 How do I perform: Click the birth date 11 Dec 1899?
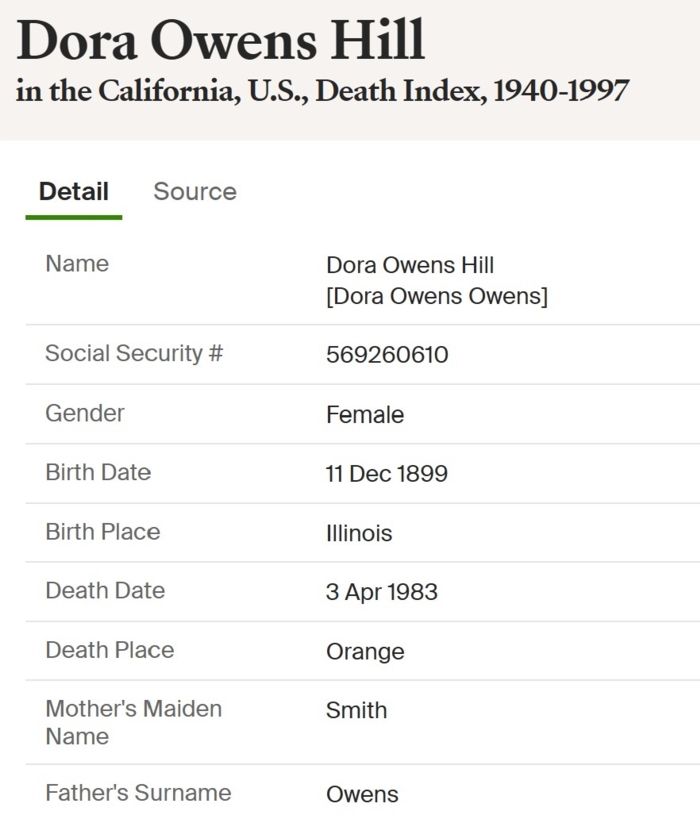(387, 474)
